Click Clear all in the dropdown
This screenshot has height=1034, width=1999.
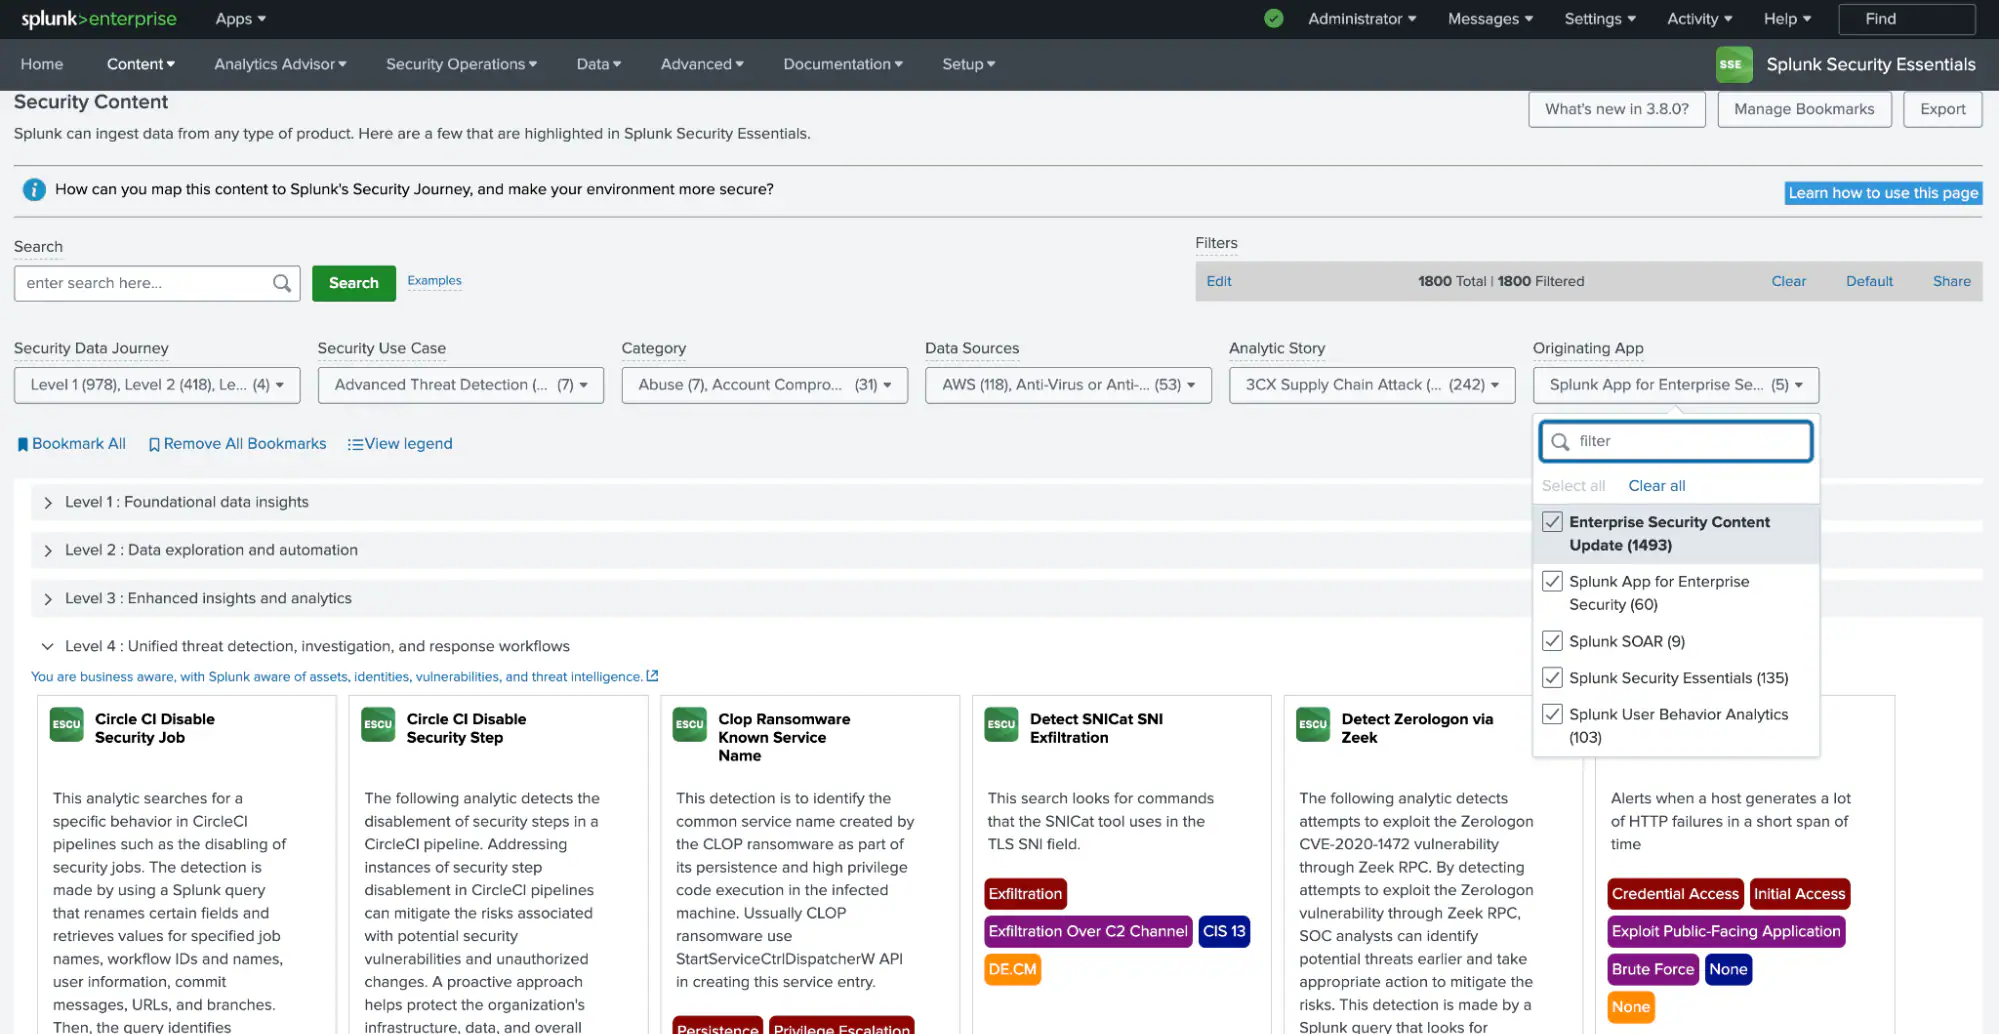(x=1656, y=486)
